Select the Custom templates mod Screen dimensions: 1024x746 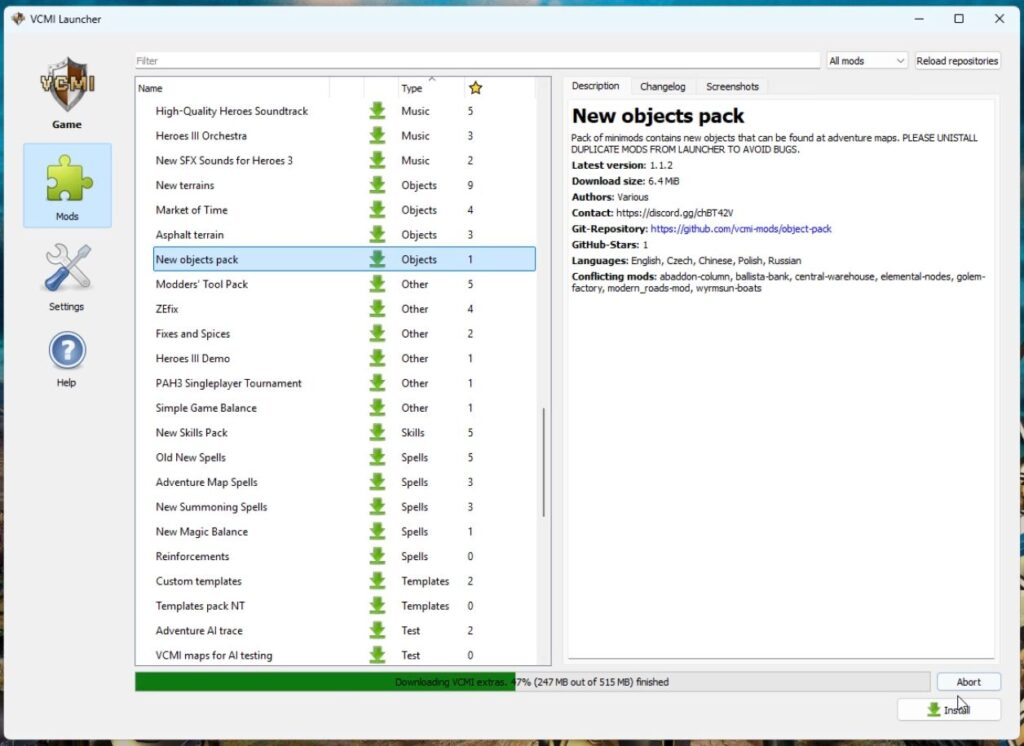[344, 581]
